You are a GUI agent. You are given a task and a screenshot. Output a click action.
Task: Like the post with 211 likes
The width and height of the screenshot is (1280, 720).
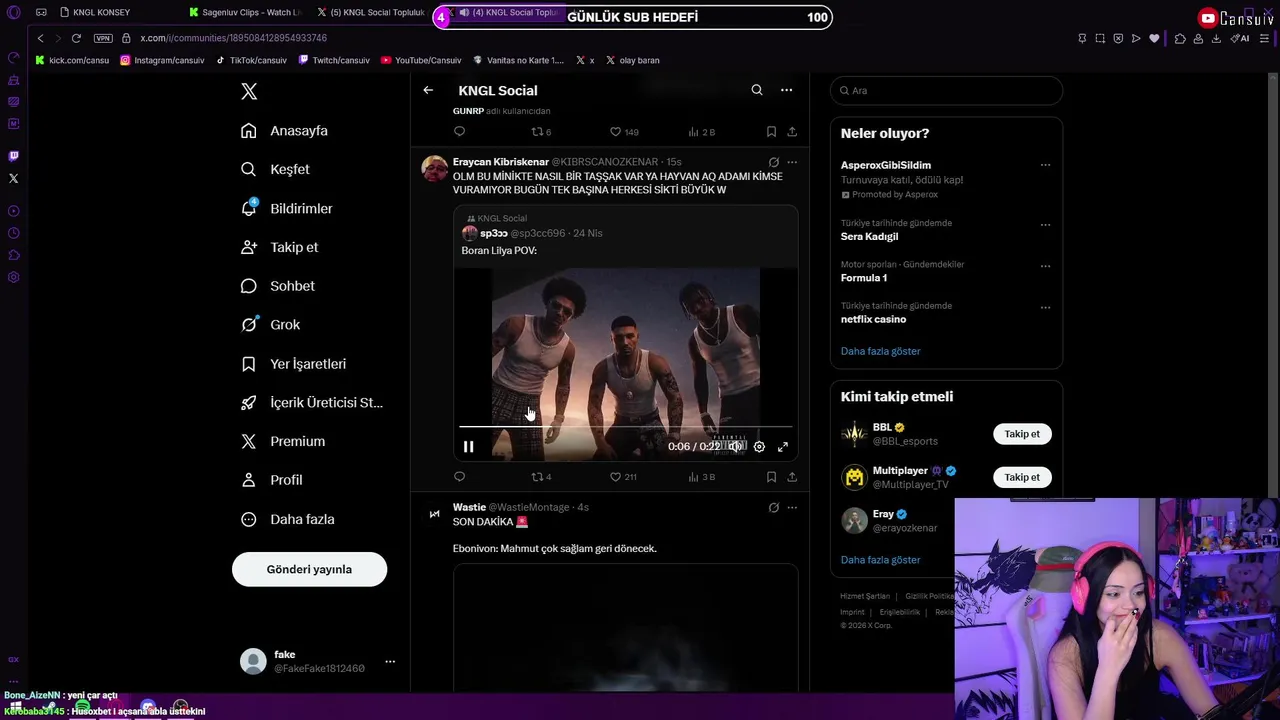tap(624, 477)
